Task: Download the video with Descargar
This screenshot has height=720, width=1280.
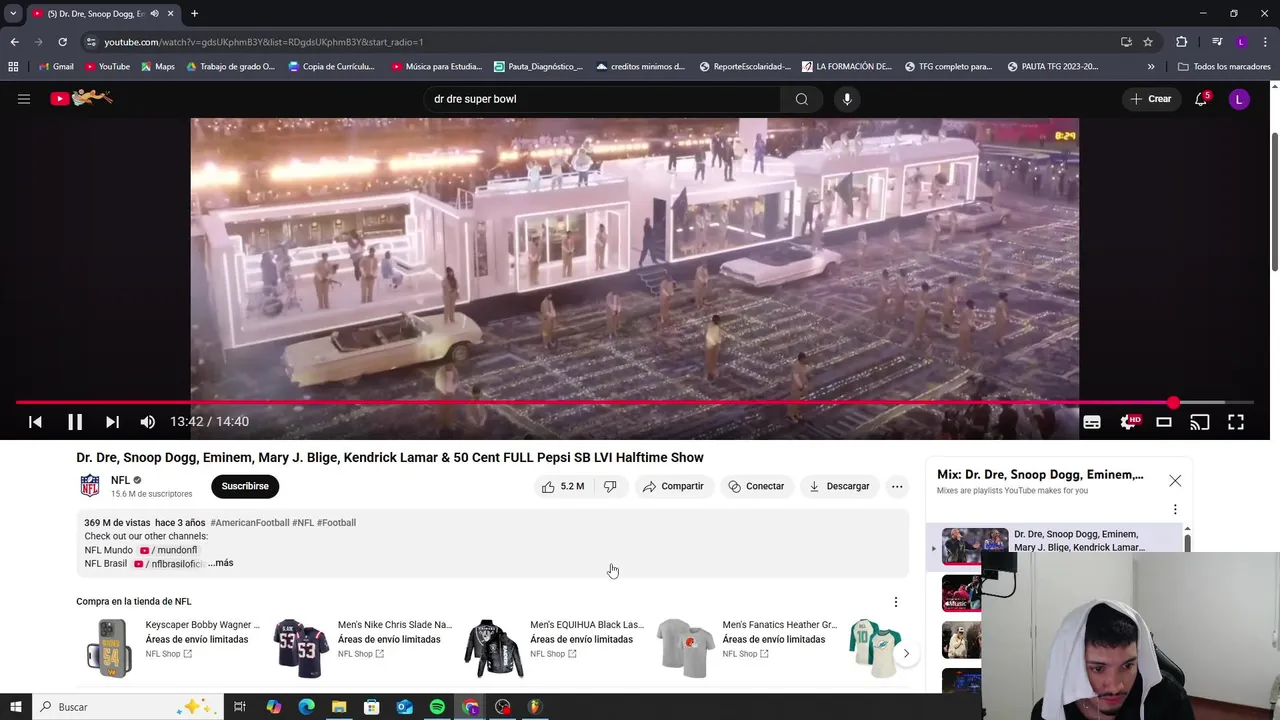Action: [x=839, y=486]
